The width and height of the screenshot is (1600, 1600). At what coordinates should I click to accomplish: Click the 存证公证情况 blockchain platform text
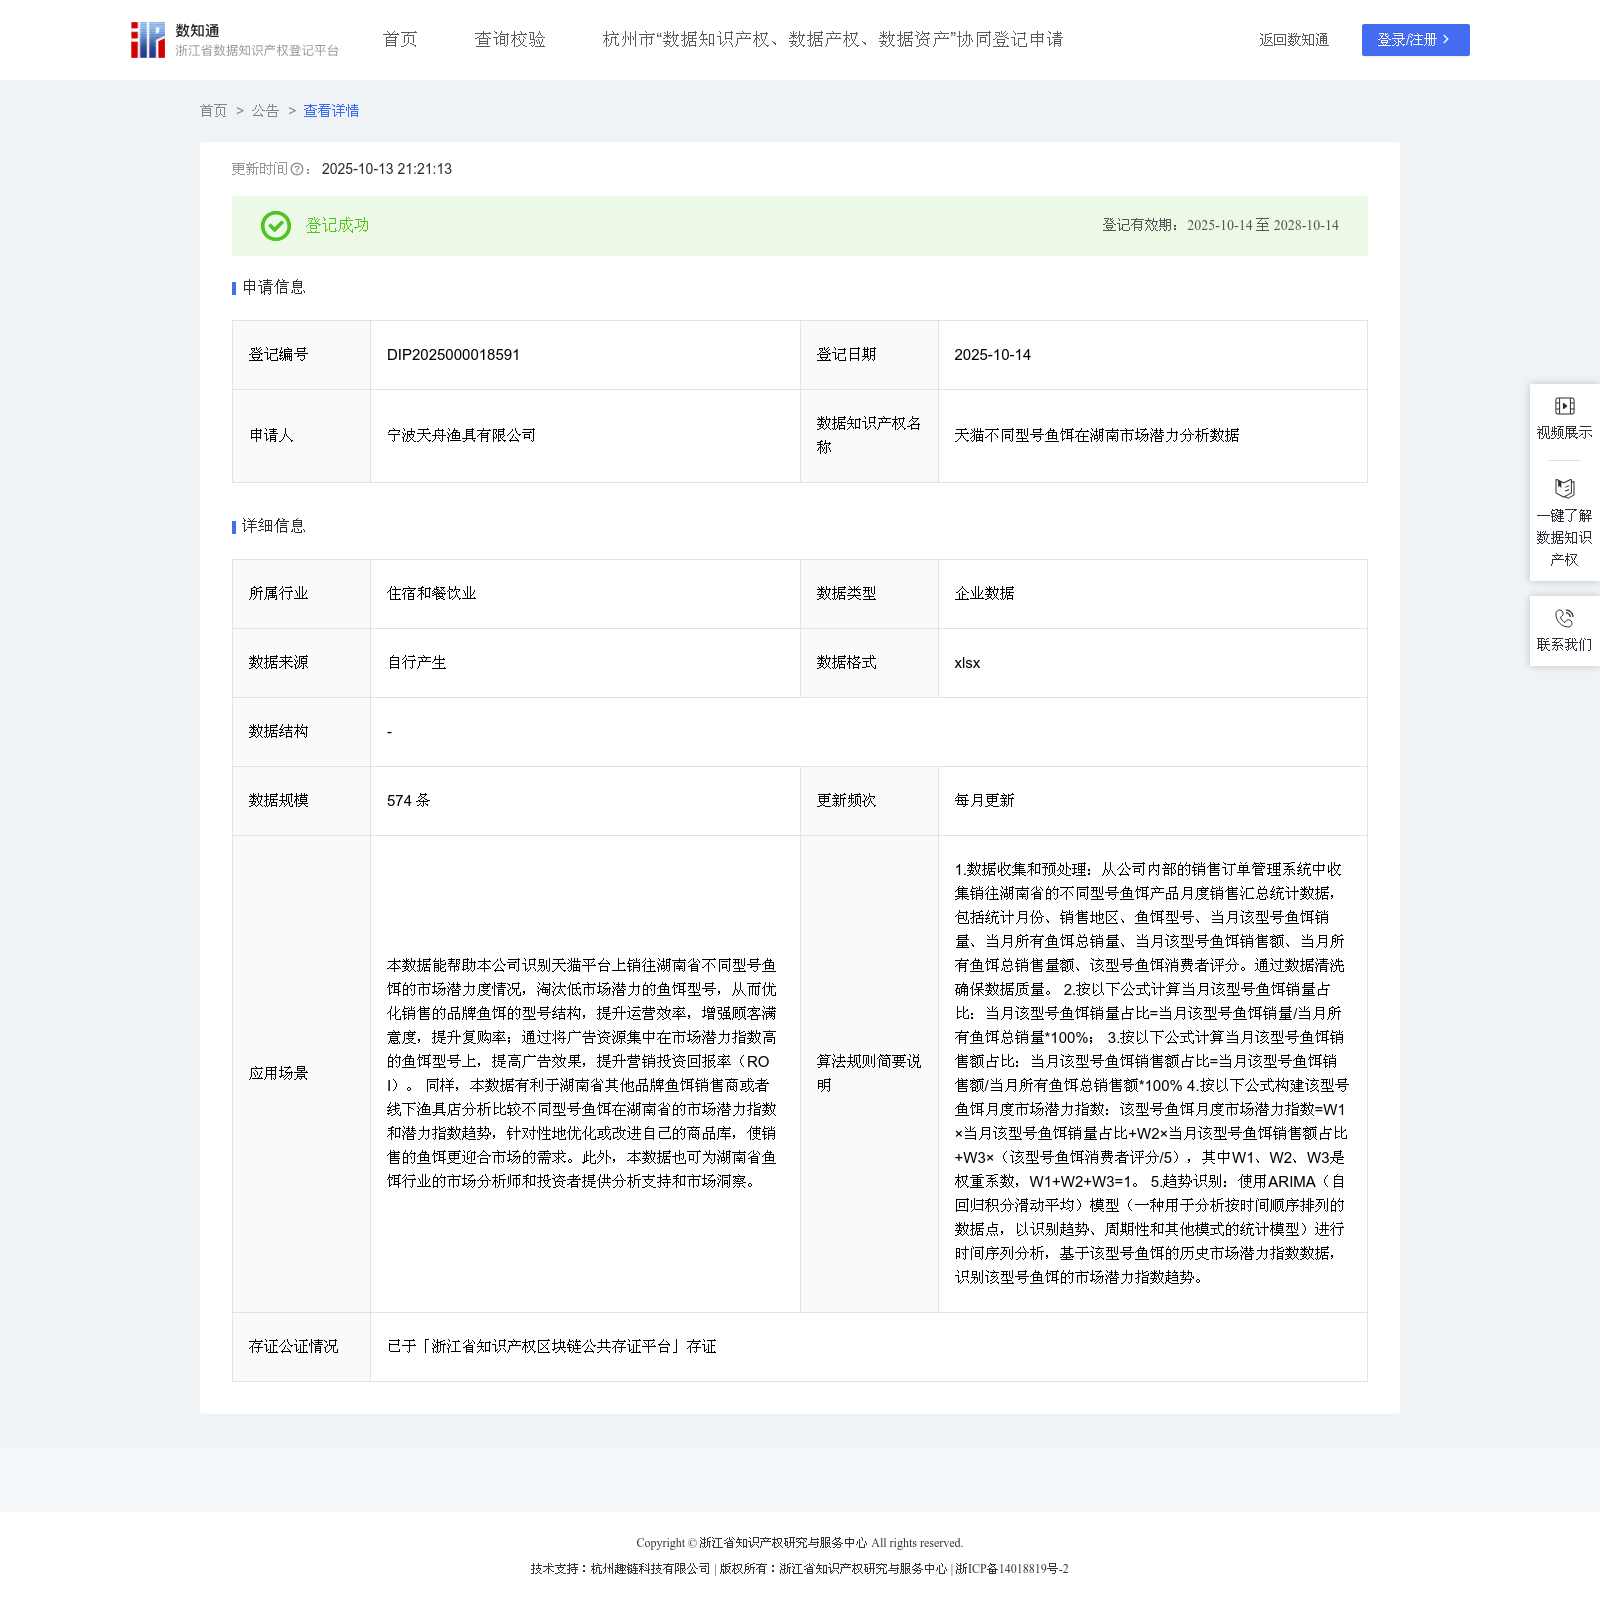pos(551,1347)
